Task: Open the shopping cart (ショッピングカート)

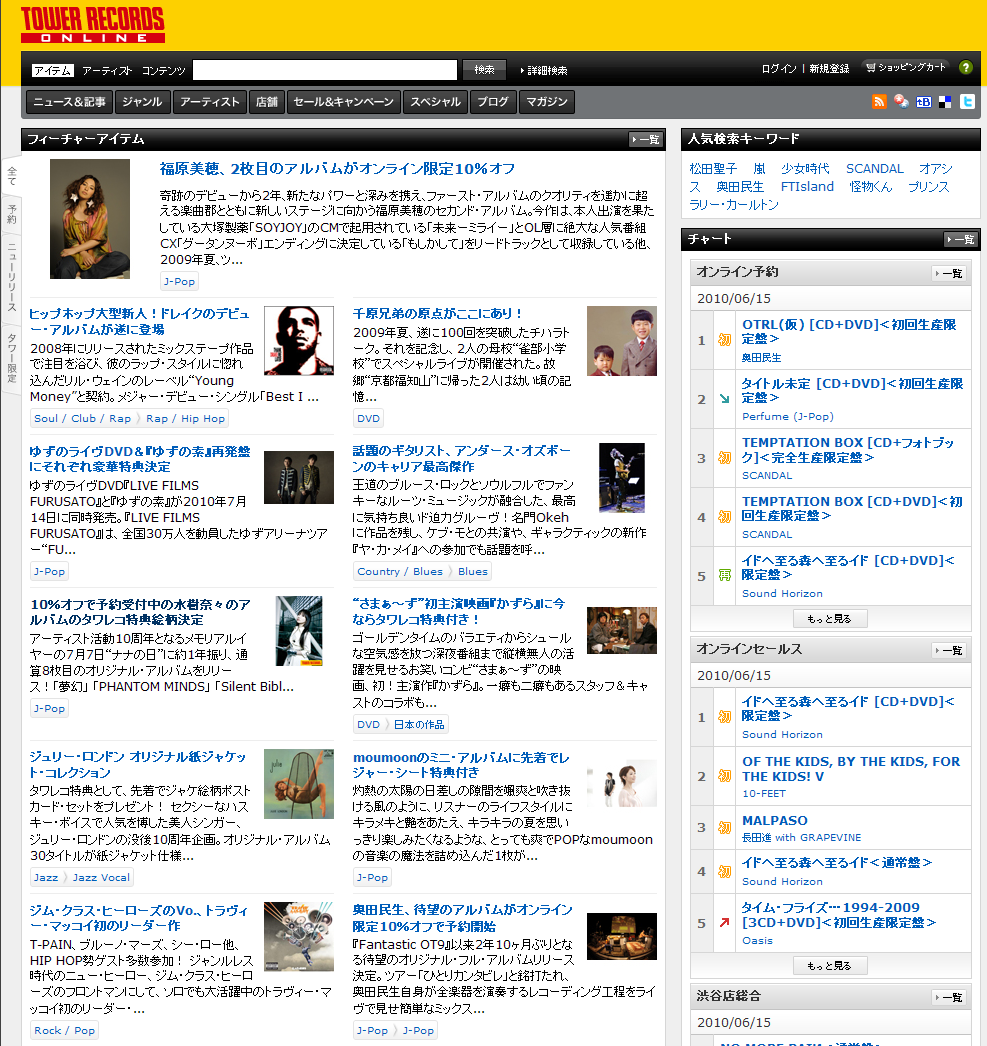Action: (x=905, y=68)
